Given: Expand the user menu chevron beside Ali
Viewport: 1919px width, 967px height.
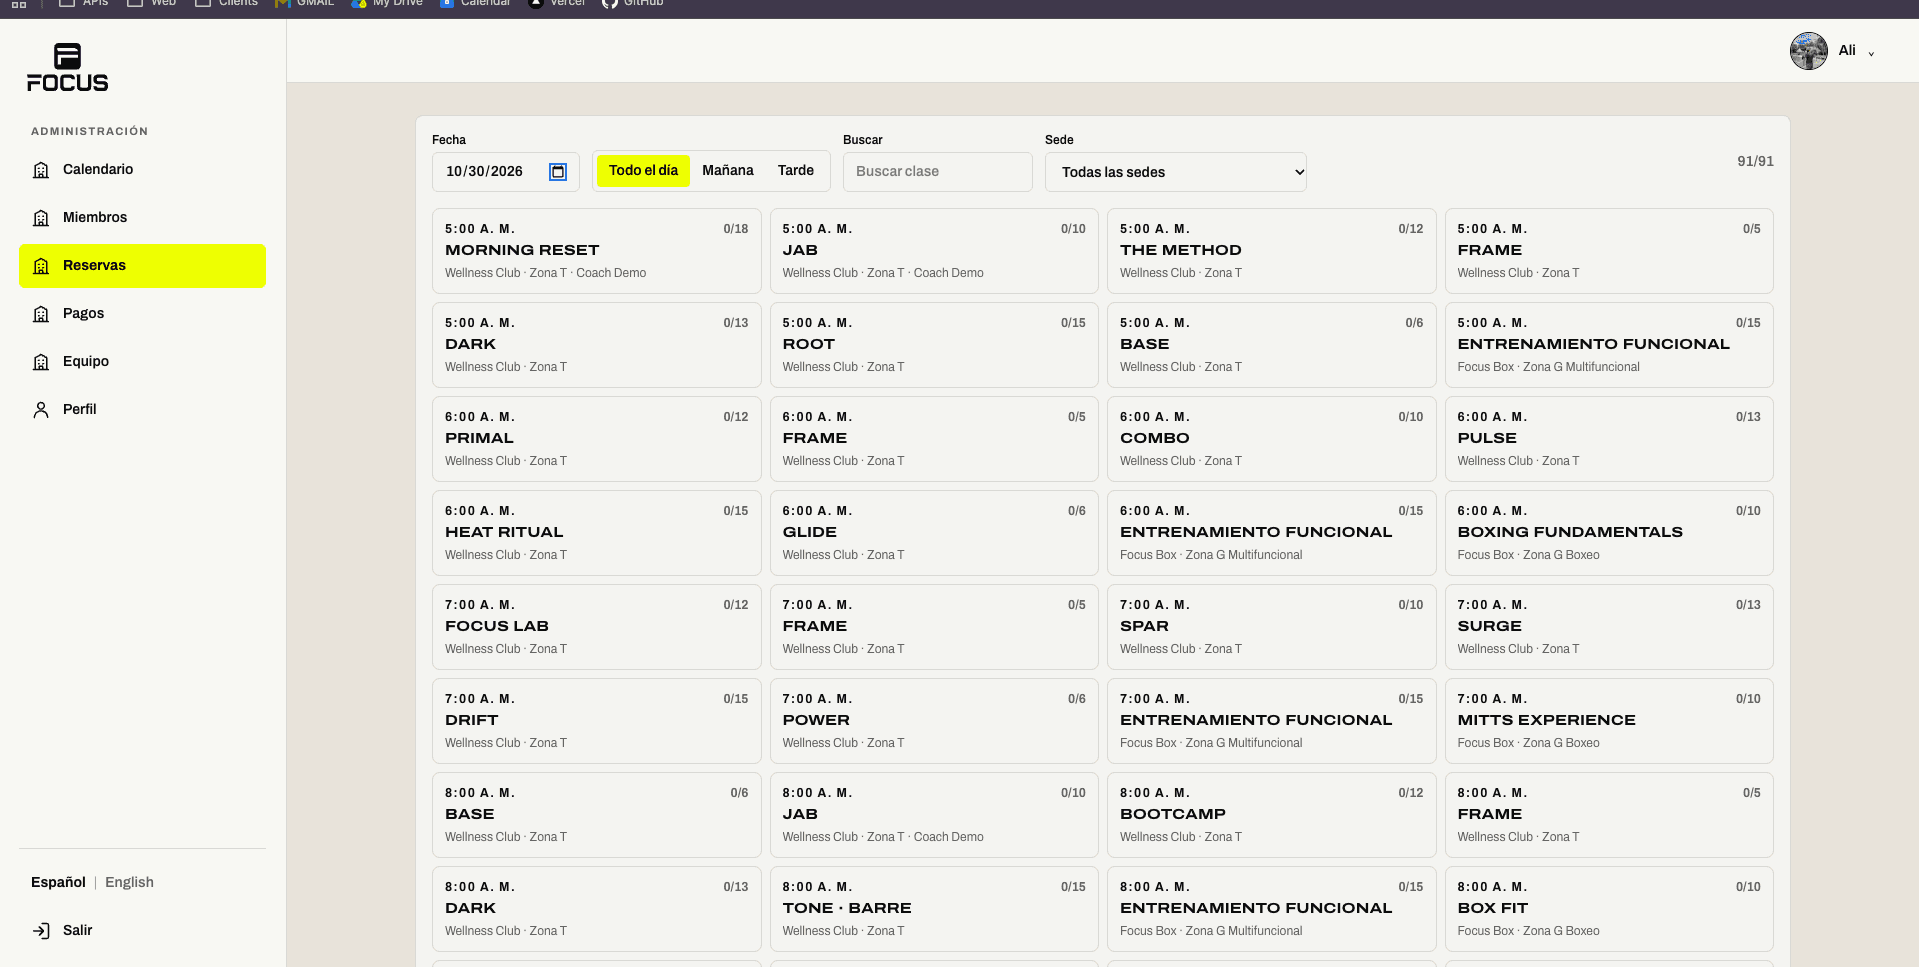Looking at the screenshot, I should pos(1871,53).
